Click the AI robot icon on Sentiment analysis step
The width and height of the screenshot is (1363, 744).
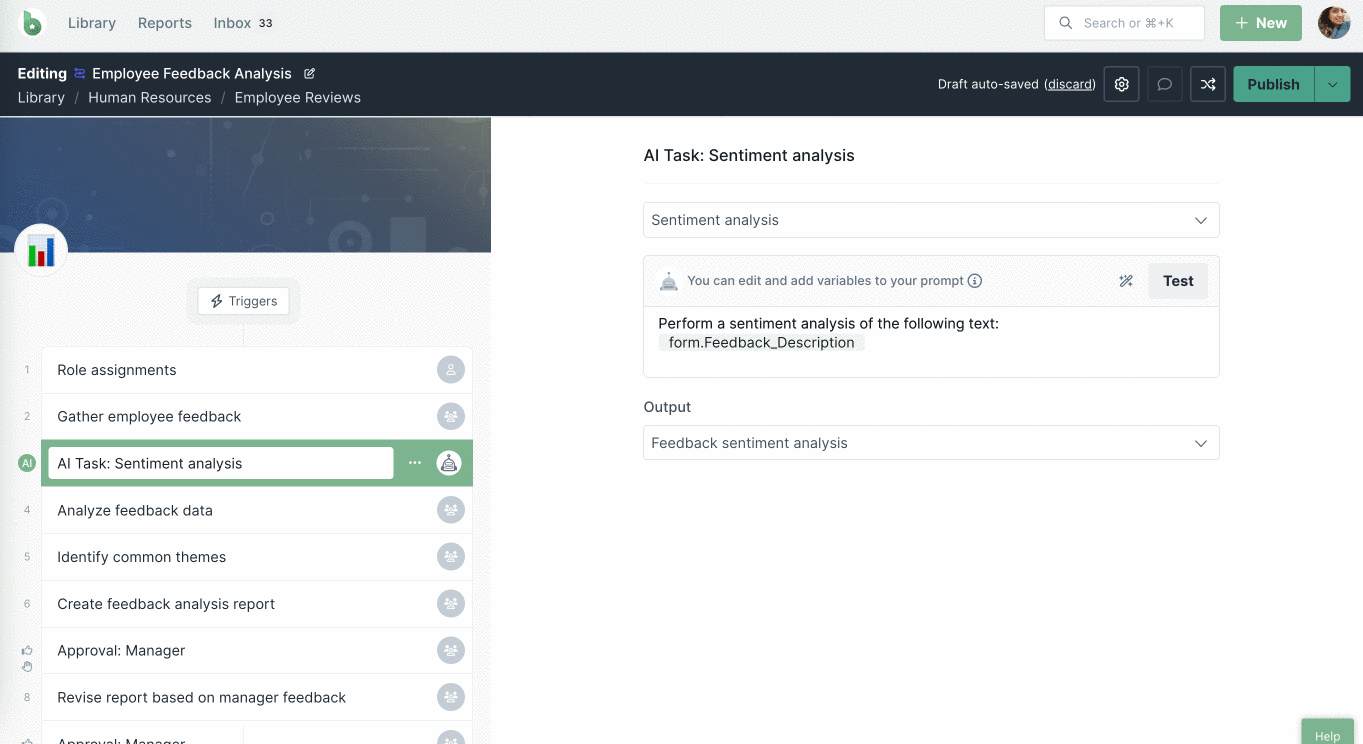click(x=449, y=463)
